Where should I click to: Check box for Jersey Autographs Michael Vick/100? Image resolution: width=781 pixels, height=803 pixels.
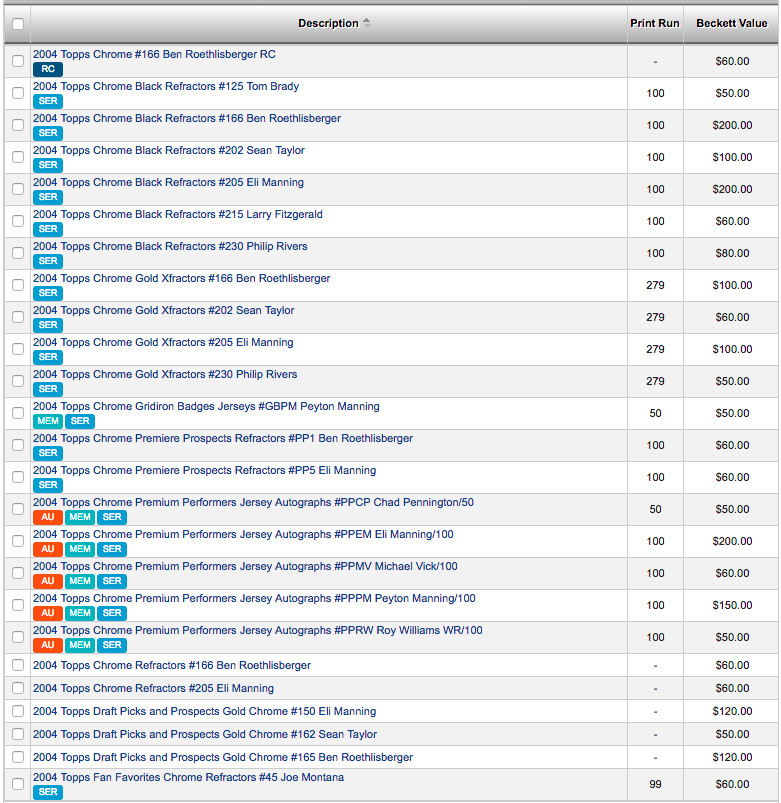[18, 573]
